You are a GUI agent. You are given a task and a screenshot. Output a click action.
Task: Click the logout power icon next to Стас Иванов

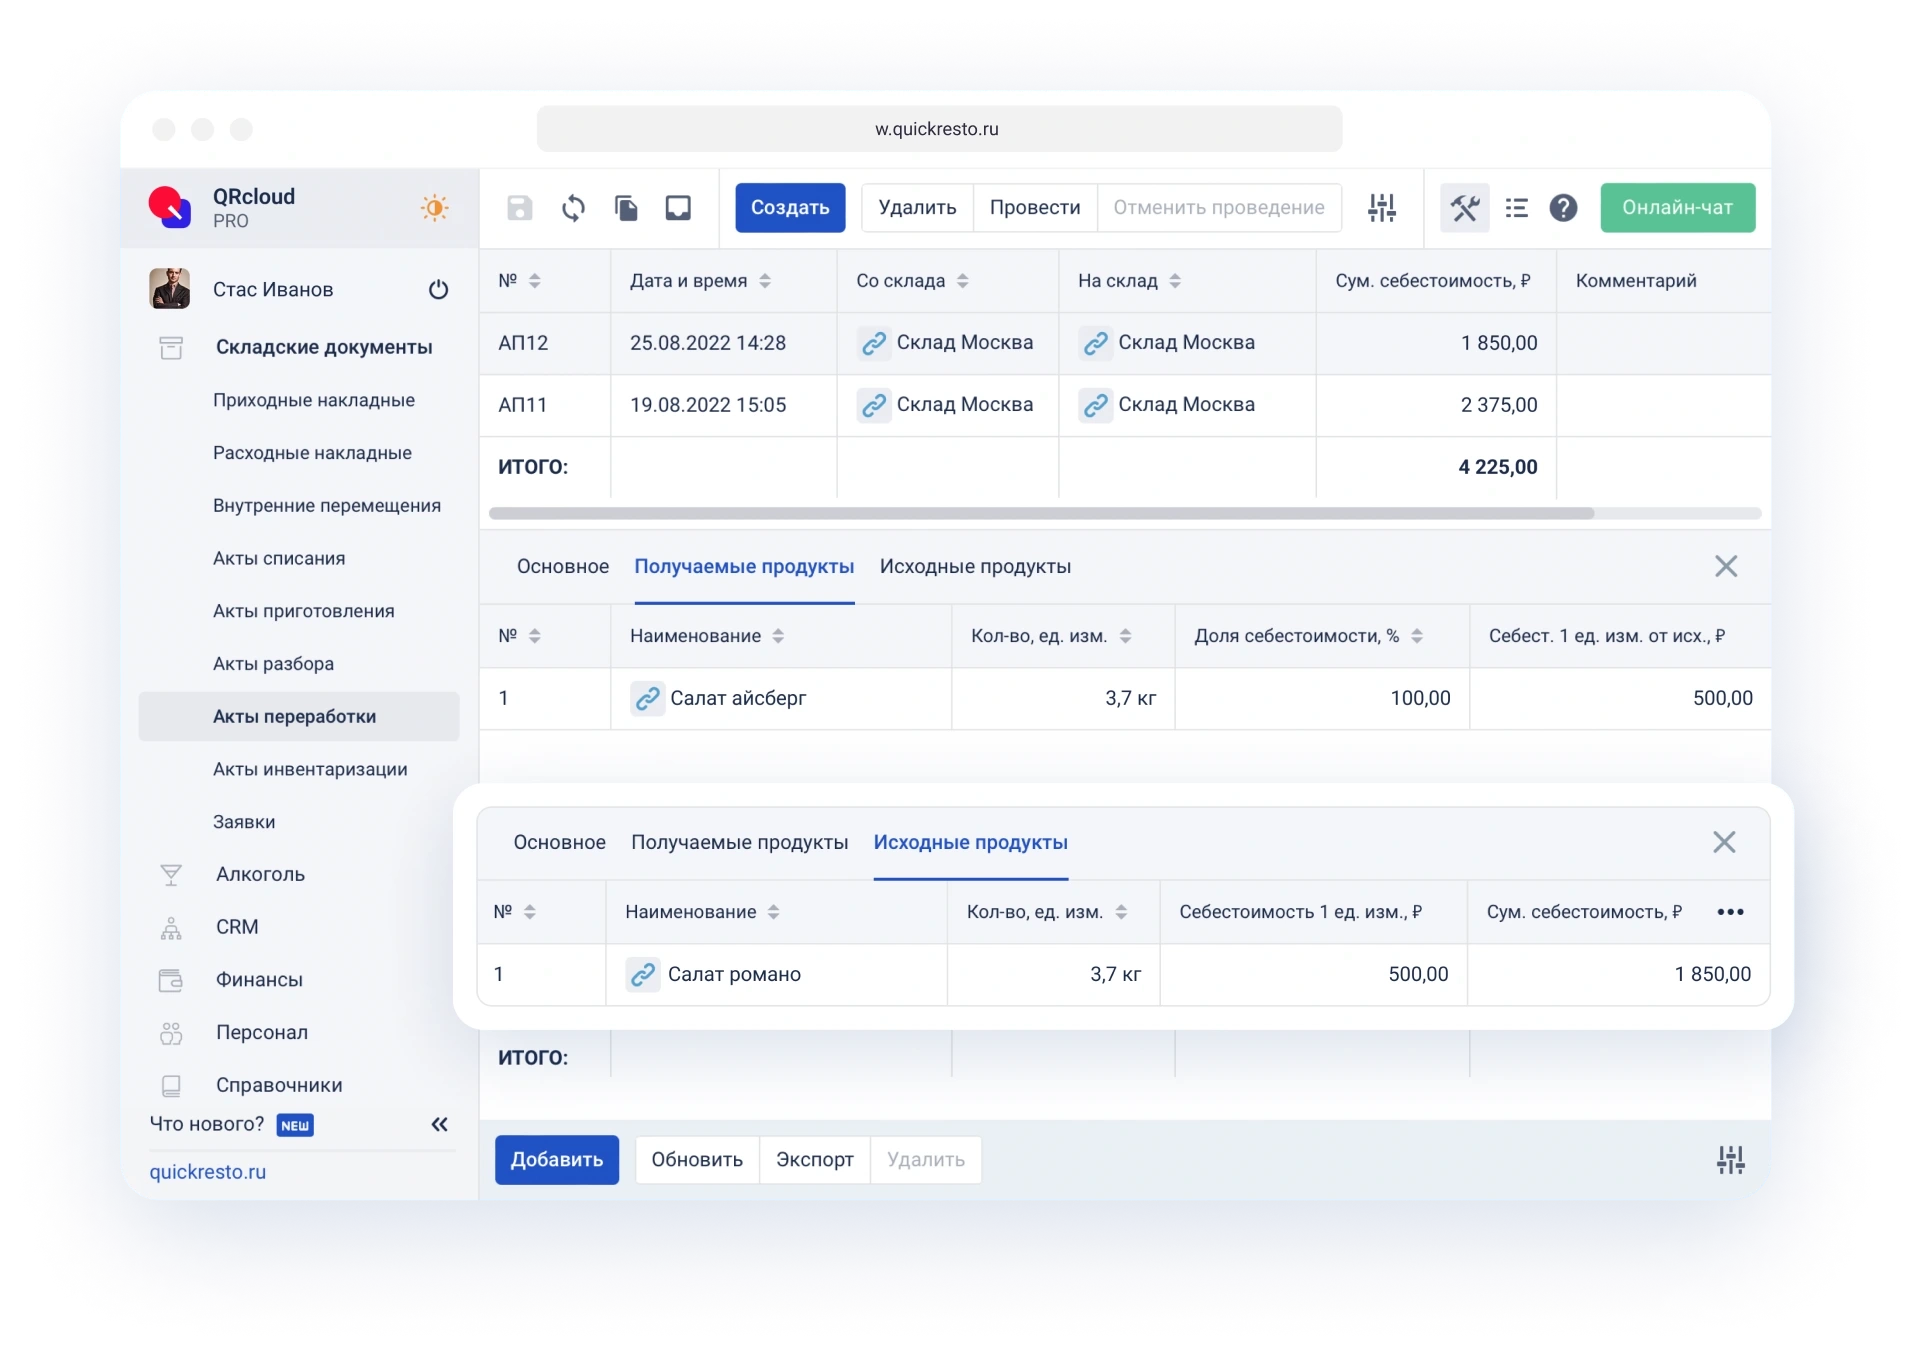(x=439, y=289)
